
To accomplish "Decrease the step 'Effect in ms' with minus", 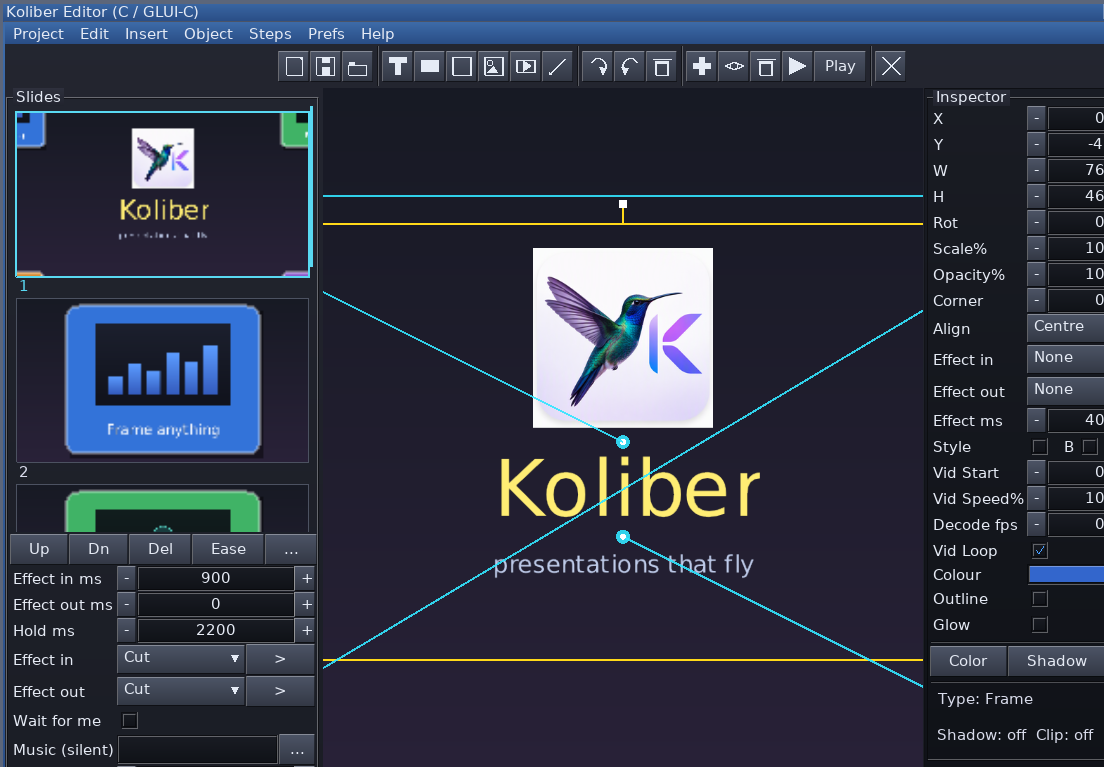I will pos(126,578).
